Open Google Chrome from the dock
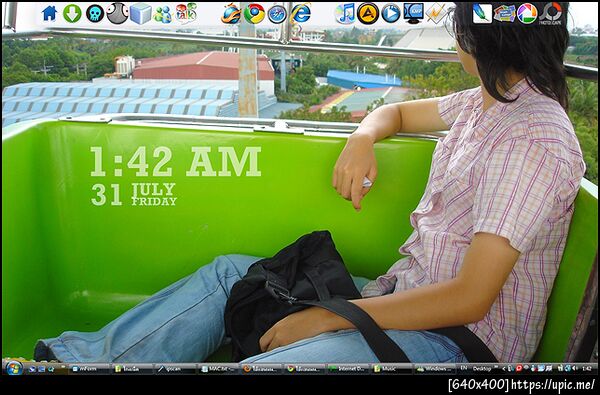Screen dimensions: 600x395 tap(254, 14)
